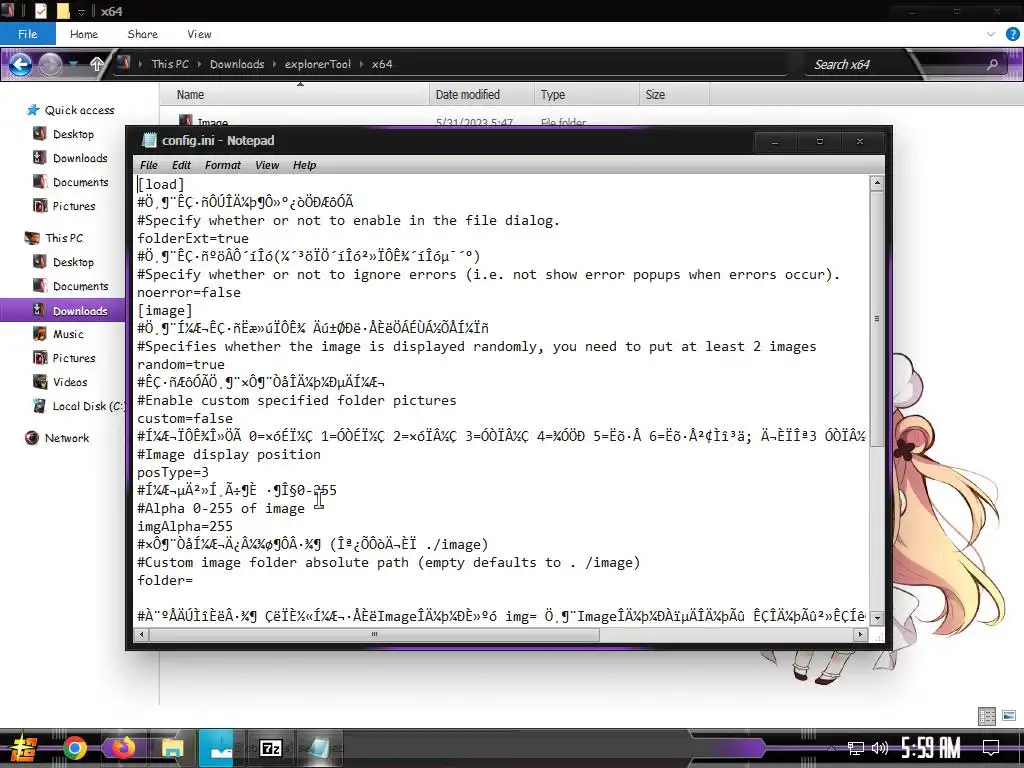Select highlighted Downloads under This PC
The height and width of the screenshot is (768, 1024).
coord(63,310)
